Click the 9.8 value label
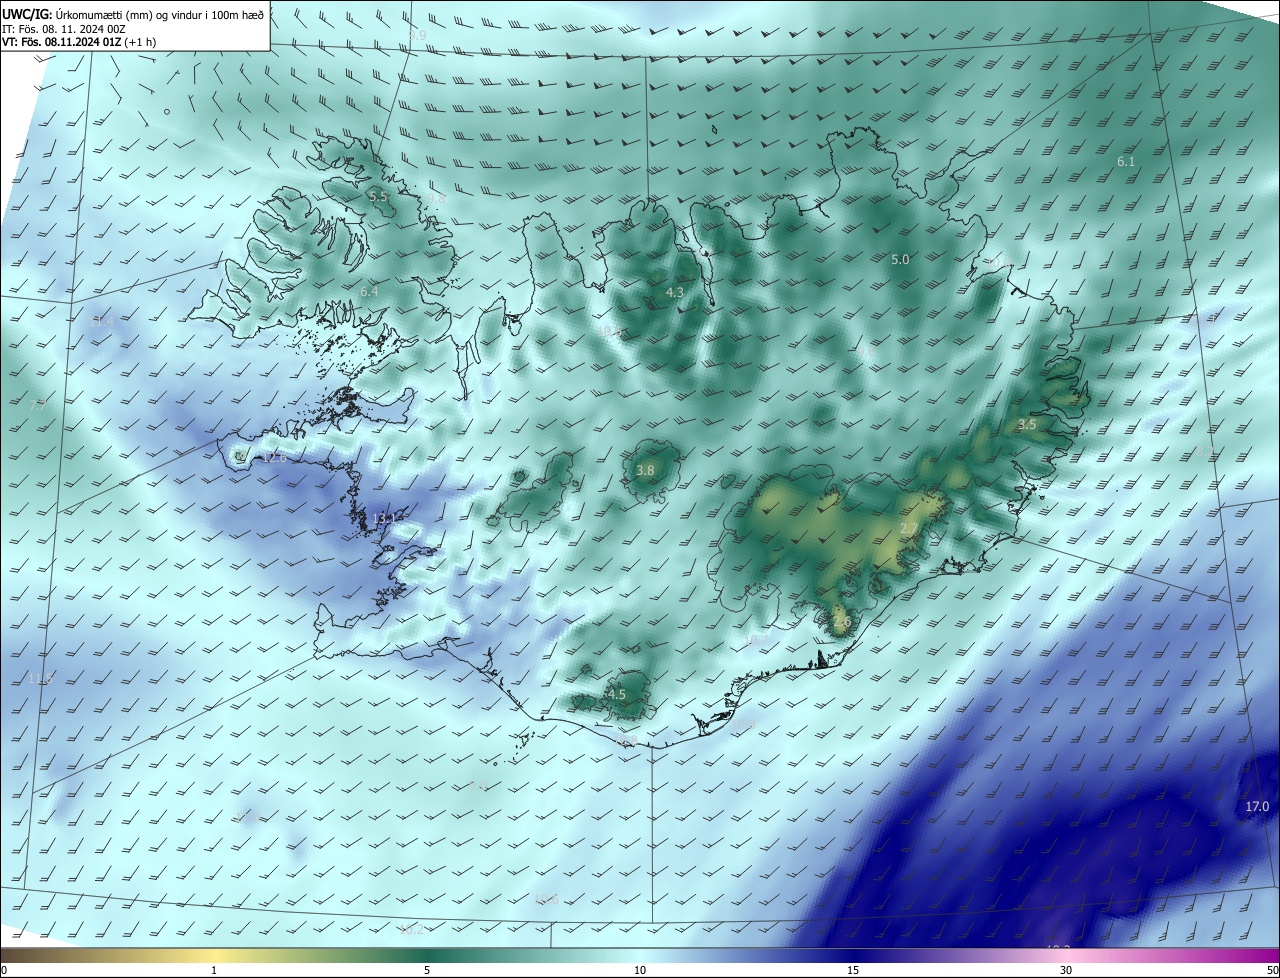 pos(436,199)
